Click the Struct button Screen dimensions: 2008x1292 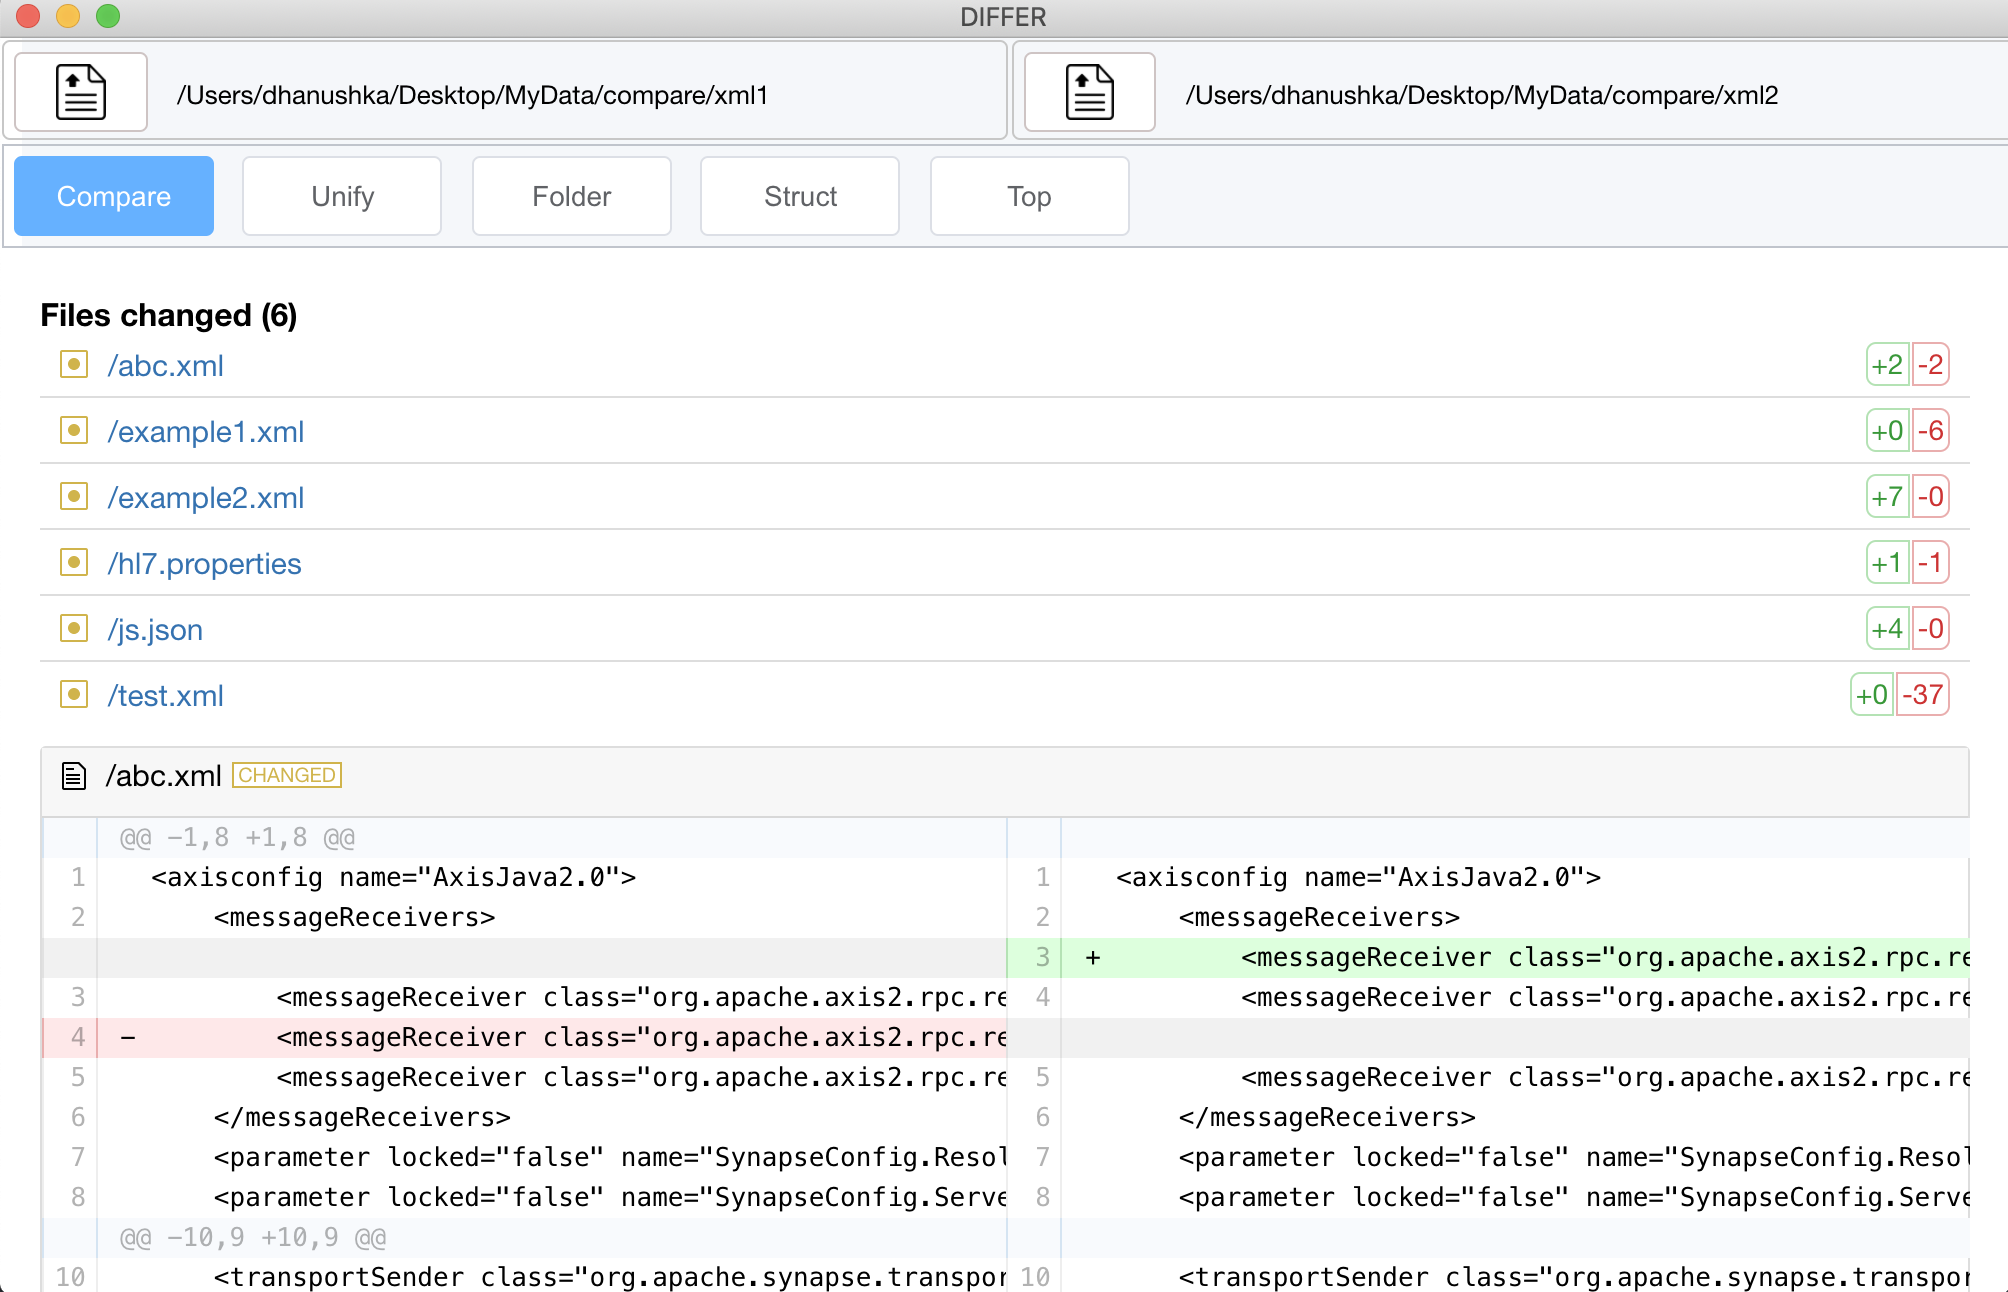tap(800, 196)
